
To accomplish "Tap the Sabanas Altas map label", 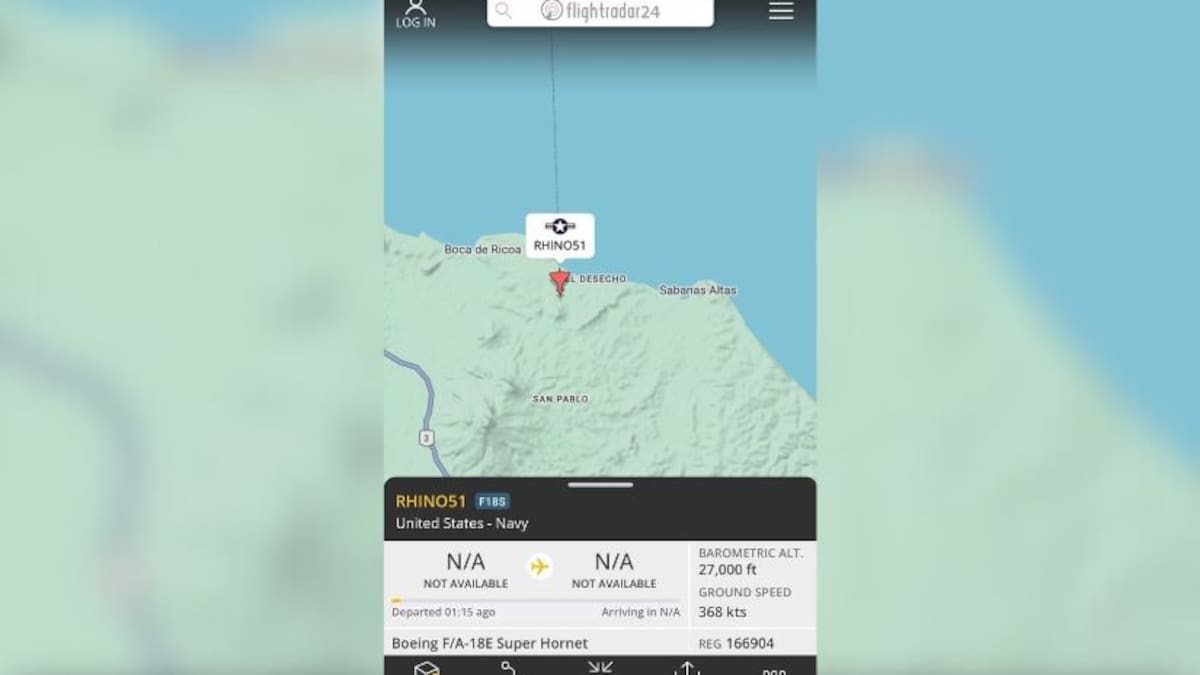I will point(698,290).
